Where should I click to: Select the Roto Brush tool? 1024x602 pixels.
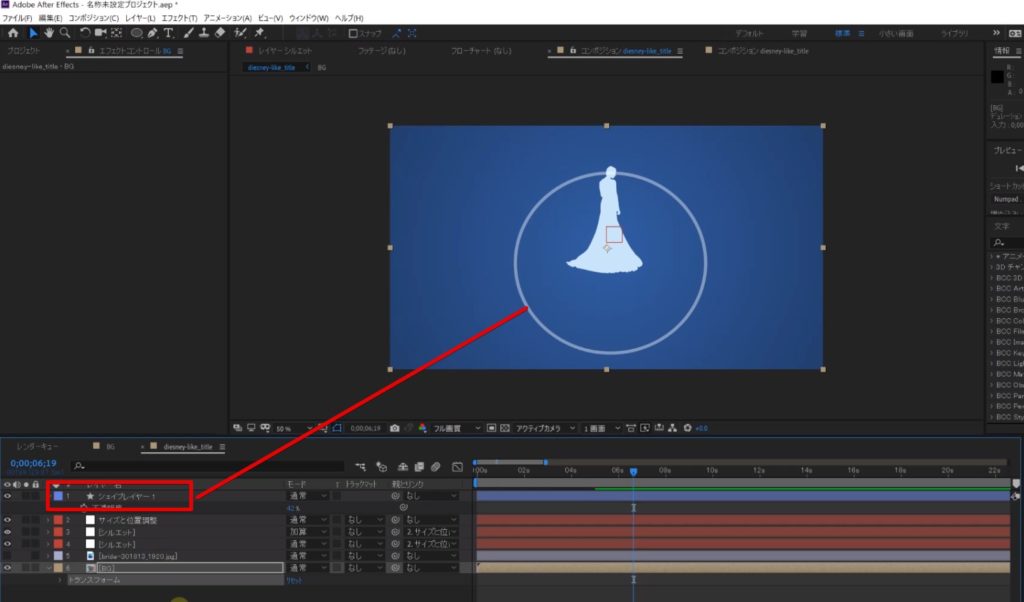pyautogui.click(x=240, y=33)
